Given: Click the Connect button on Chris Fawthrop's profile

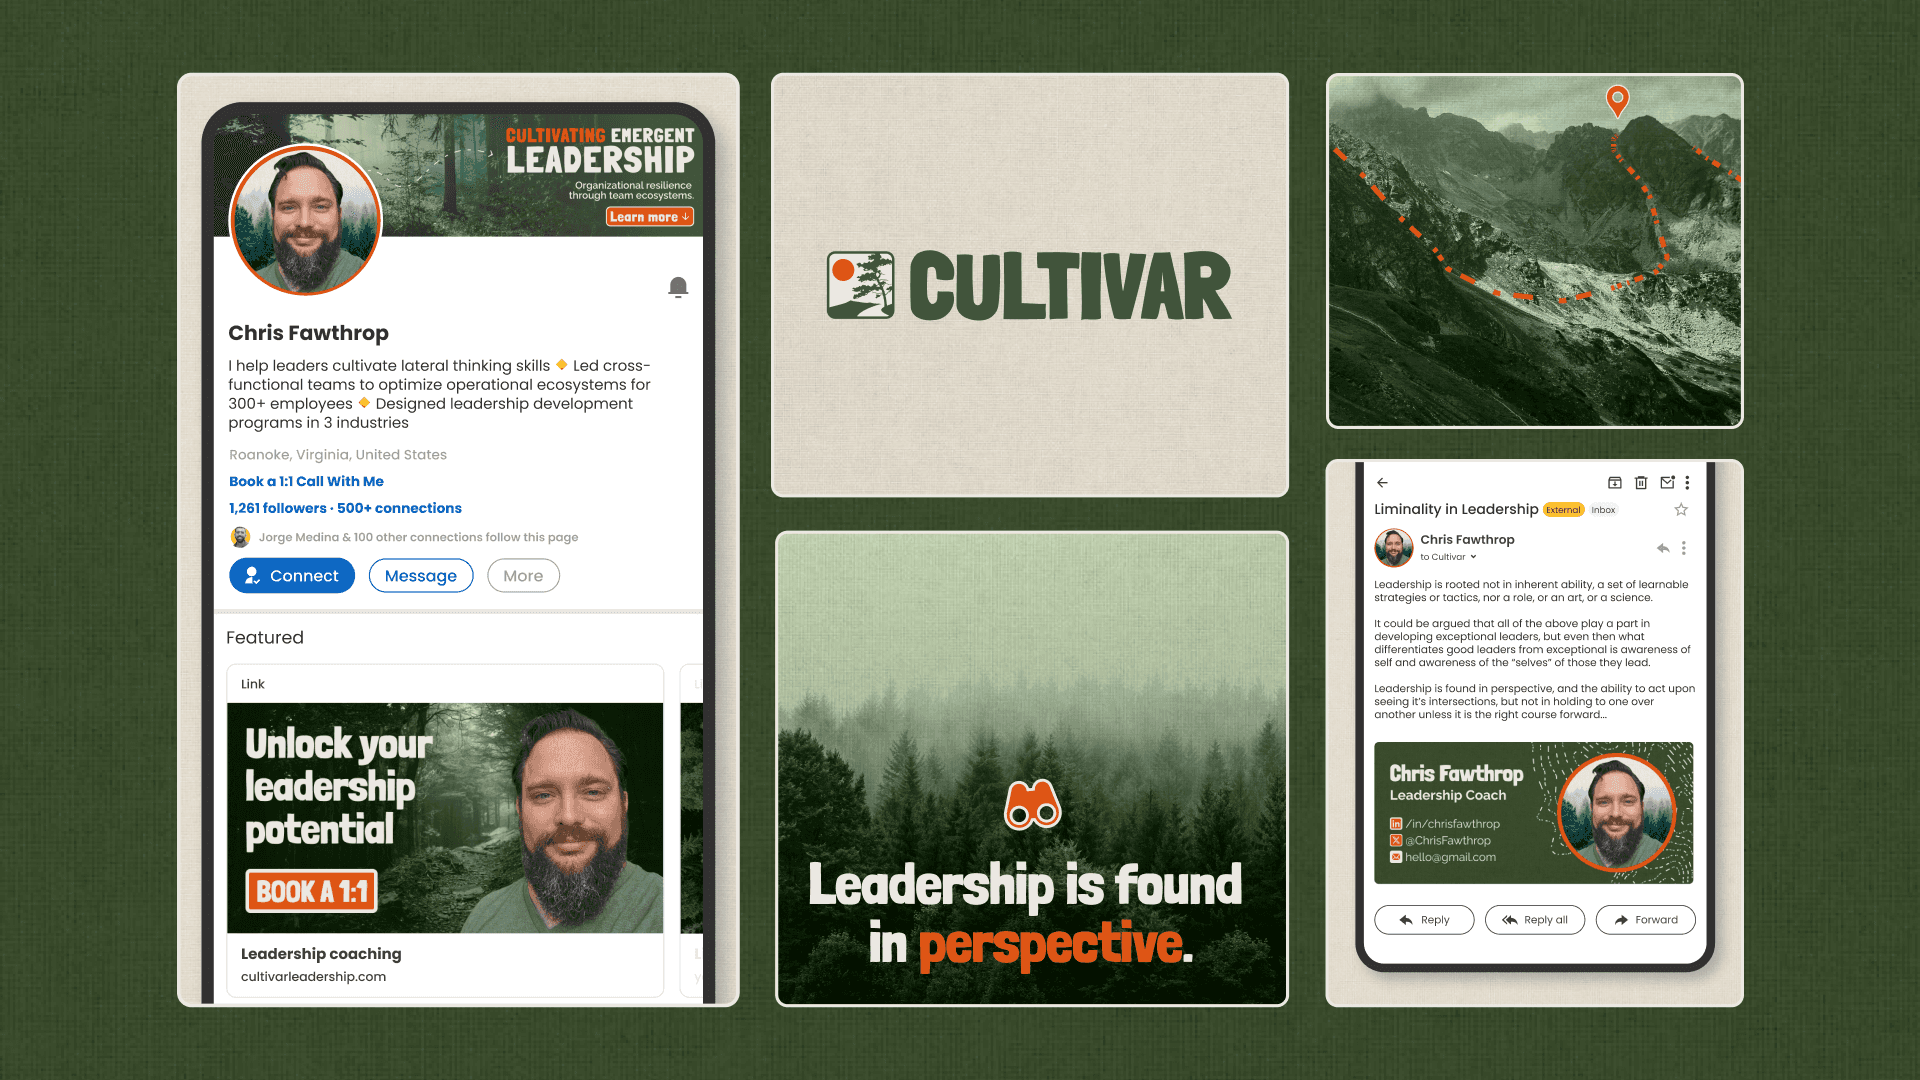Looking at the screenshot, I should (x=291, y=575).
